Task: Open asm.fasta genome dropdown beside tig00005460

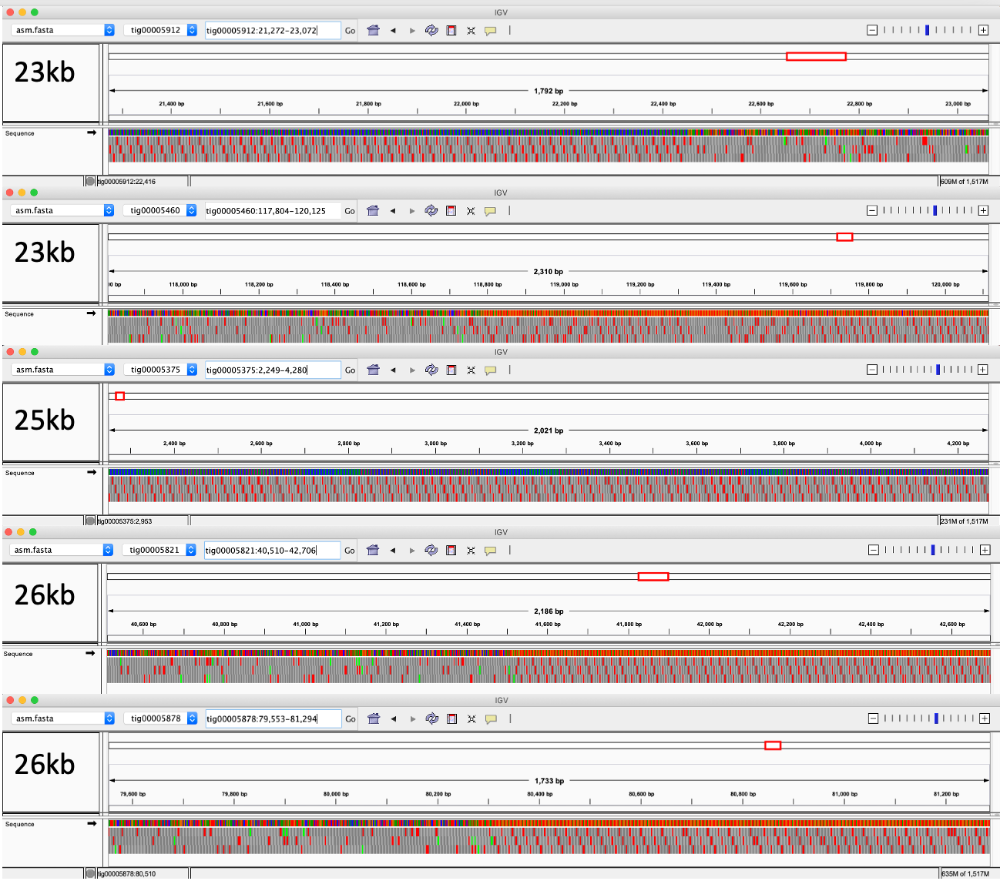Action: pyautogui.click(x=62, y=211)
